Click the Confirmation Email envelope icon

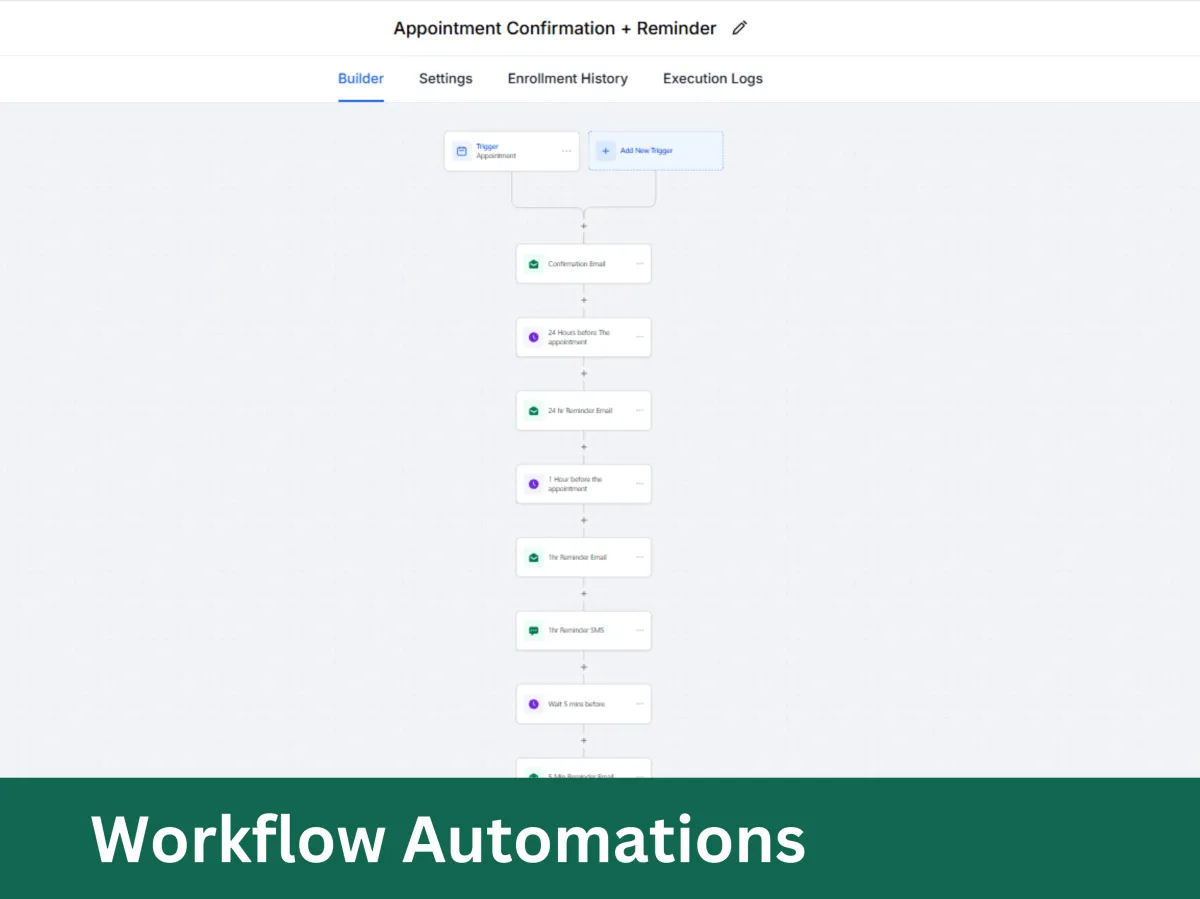[533, 264]
